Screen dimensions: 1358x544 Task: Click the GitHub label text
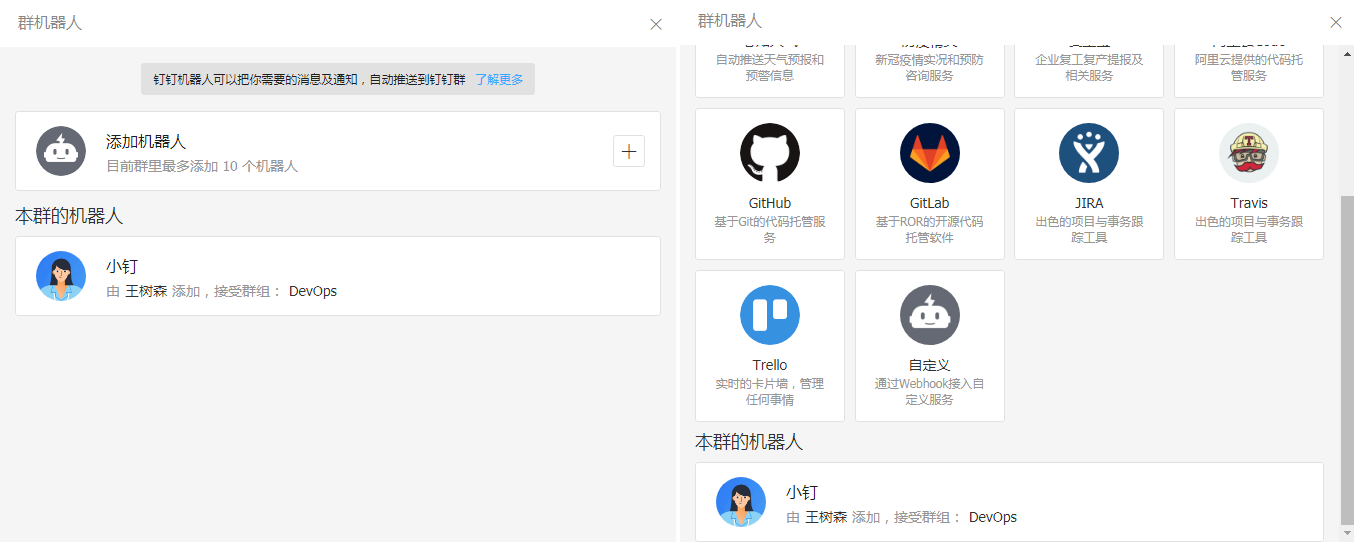pos(770,203)
